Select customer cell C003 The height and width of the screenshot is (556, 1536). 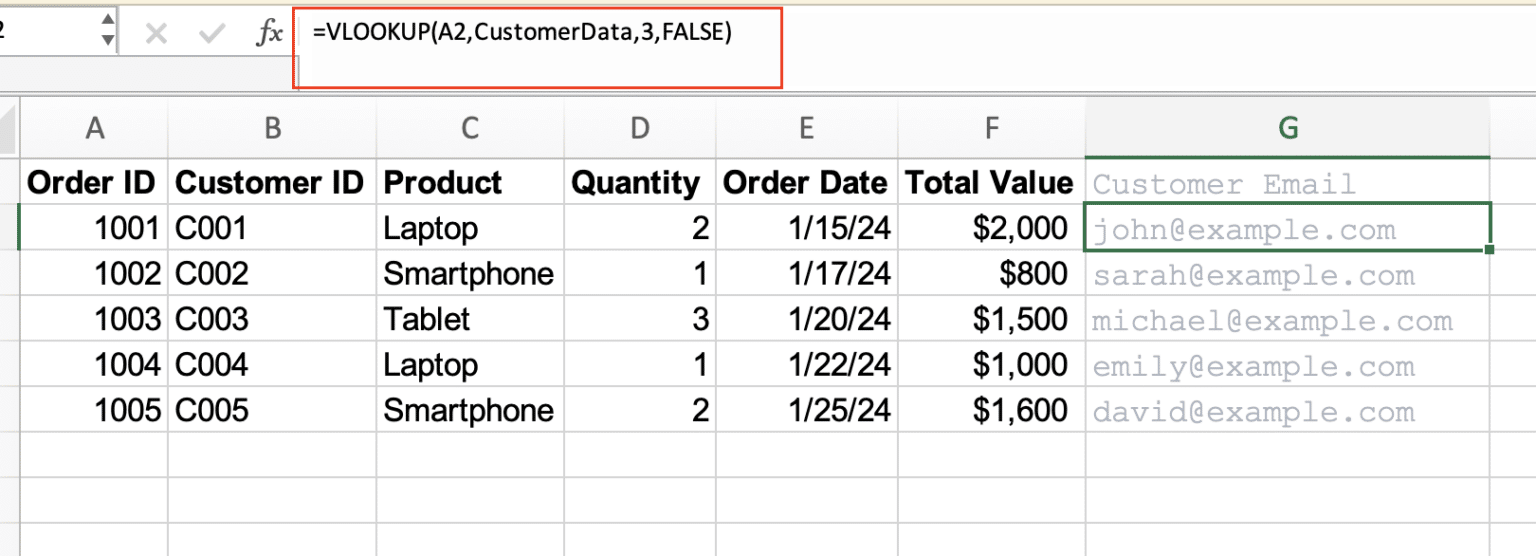272,319
